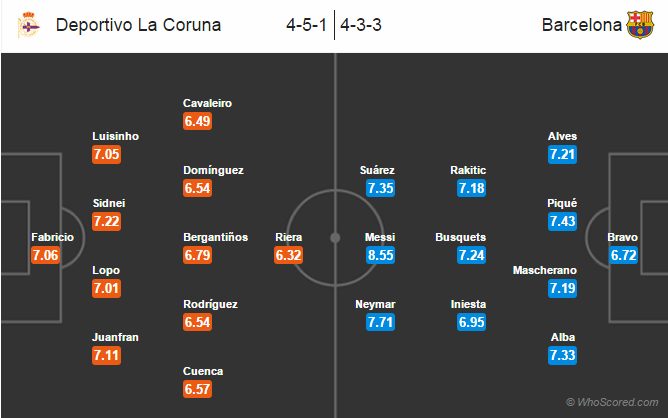This screenshot has height=418, width=668.
Task: Click Bravo's 6.72 goalkeeper rating
Action: click(x=621, y=255)
